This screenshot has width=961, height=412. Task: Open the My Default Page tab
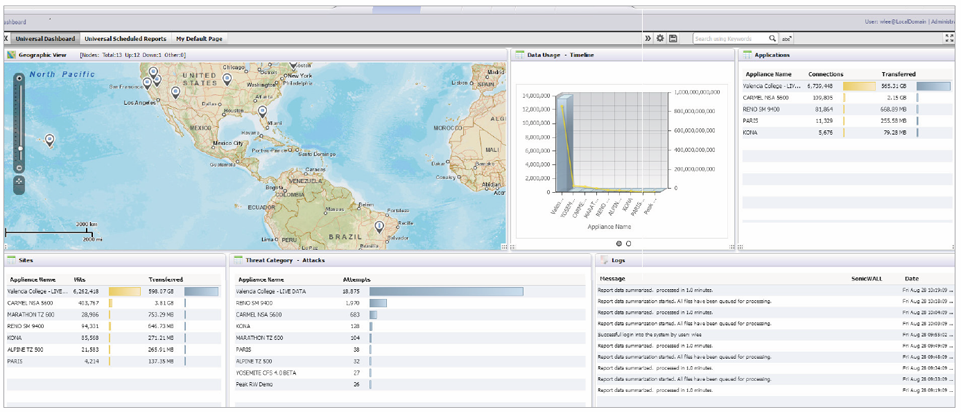point(199,39)
